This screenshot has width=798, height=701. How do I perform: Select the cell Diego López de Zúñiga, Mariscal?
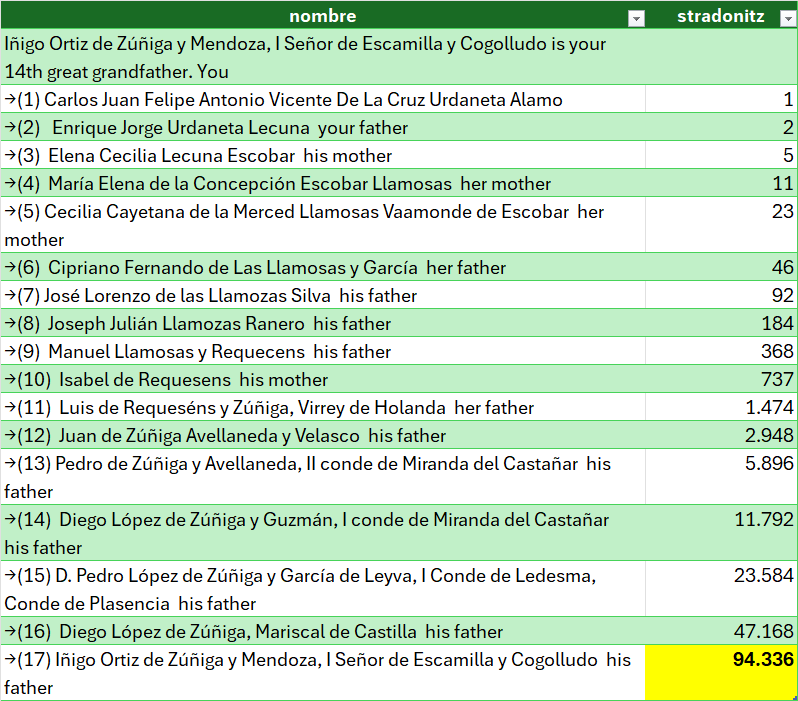323,631
